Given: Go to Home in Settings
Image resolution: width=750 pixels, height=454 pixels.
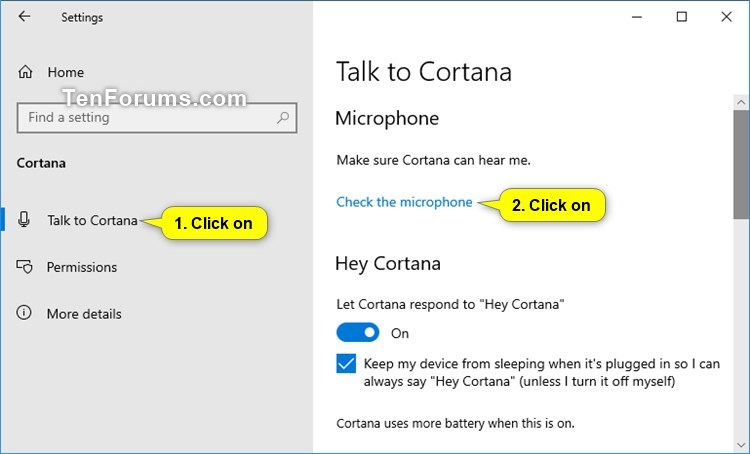Looking at the screenshot, I should 66,72.
